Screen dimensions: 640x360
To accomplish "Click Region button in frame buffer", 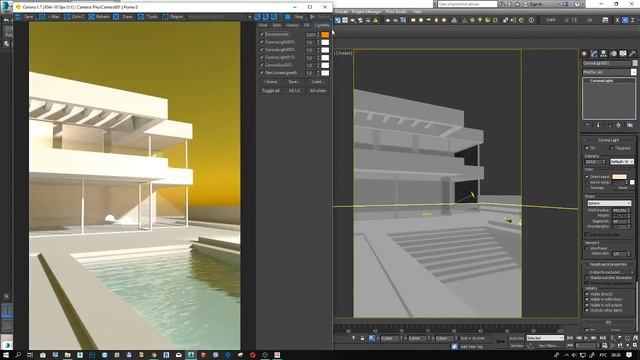I will [x=173, y=17].
